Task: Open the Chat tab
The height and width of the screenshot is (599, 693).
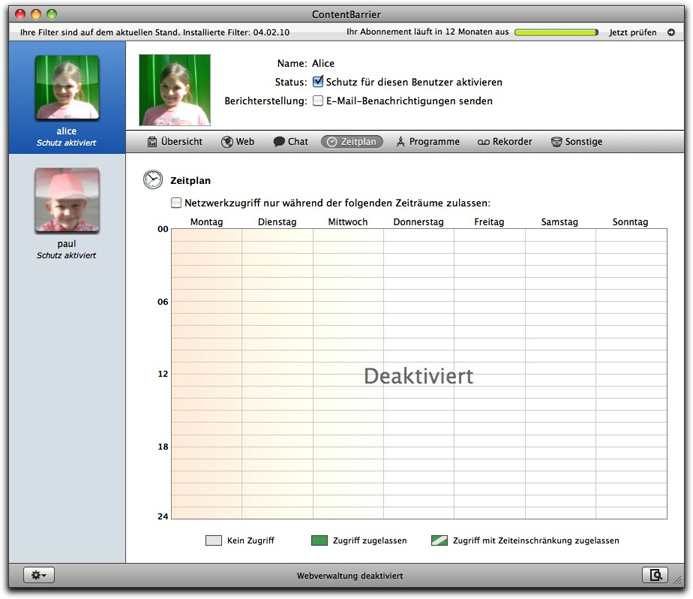Action: click(290, 141)
